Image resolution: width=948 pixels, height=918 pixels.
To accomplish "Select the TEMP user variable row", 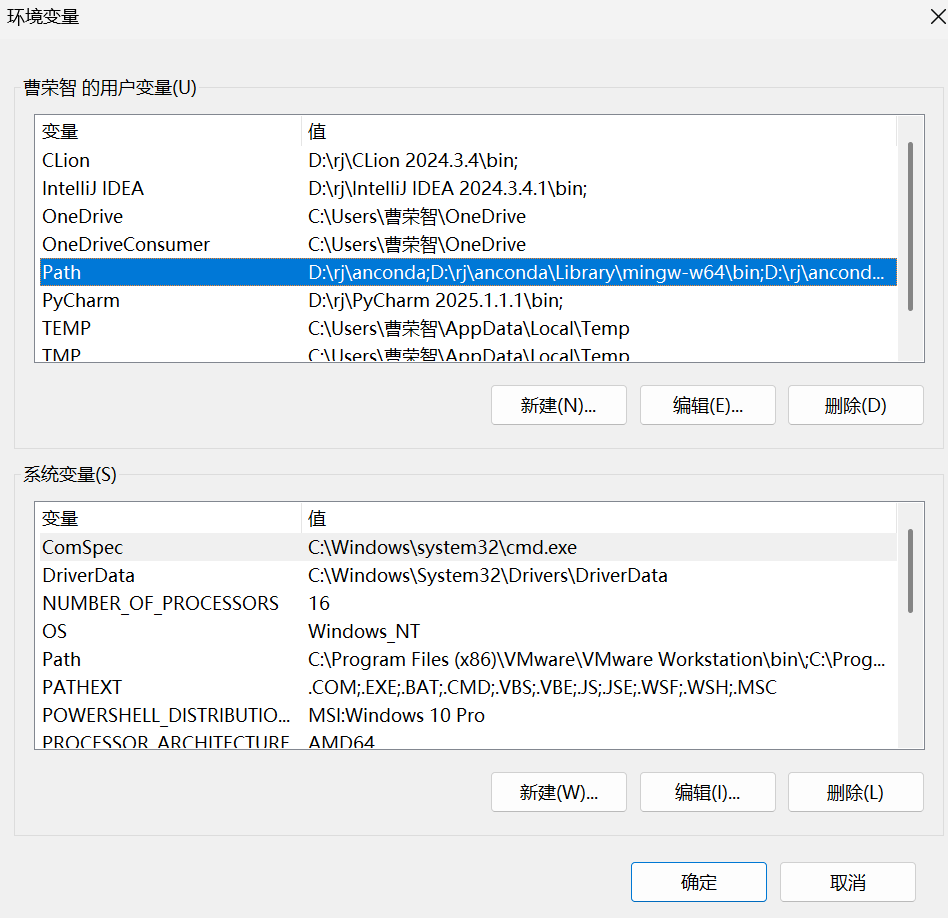I will 469,328.
